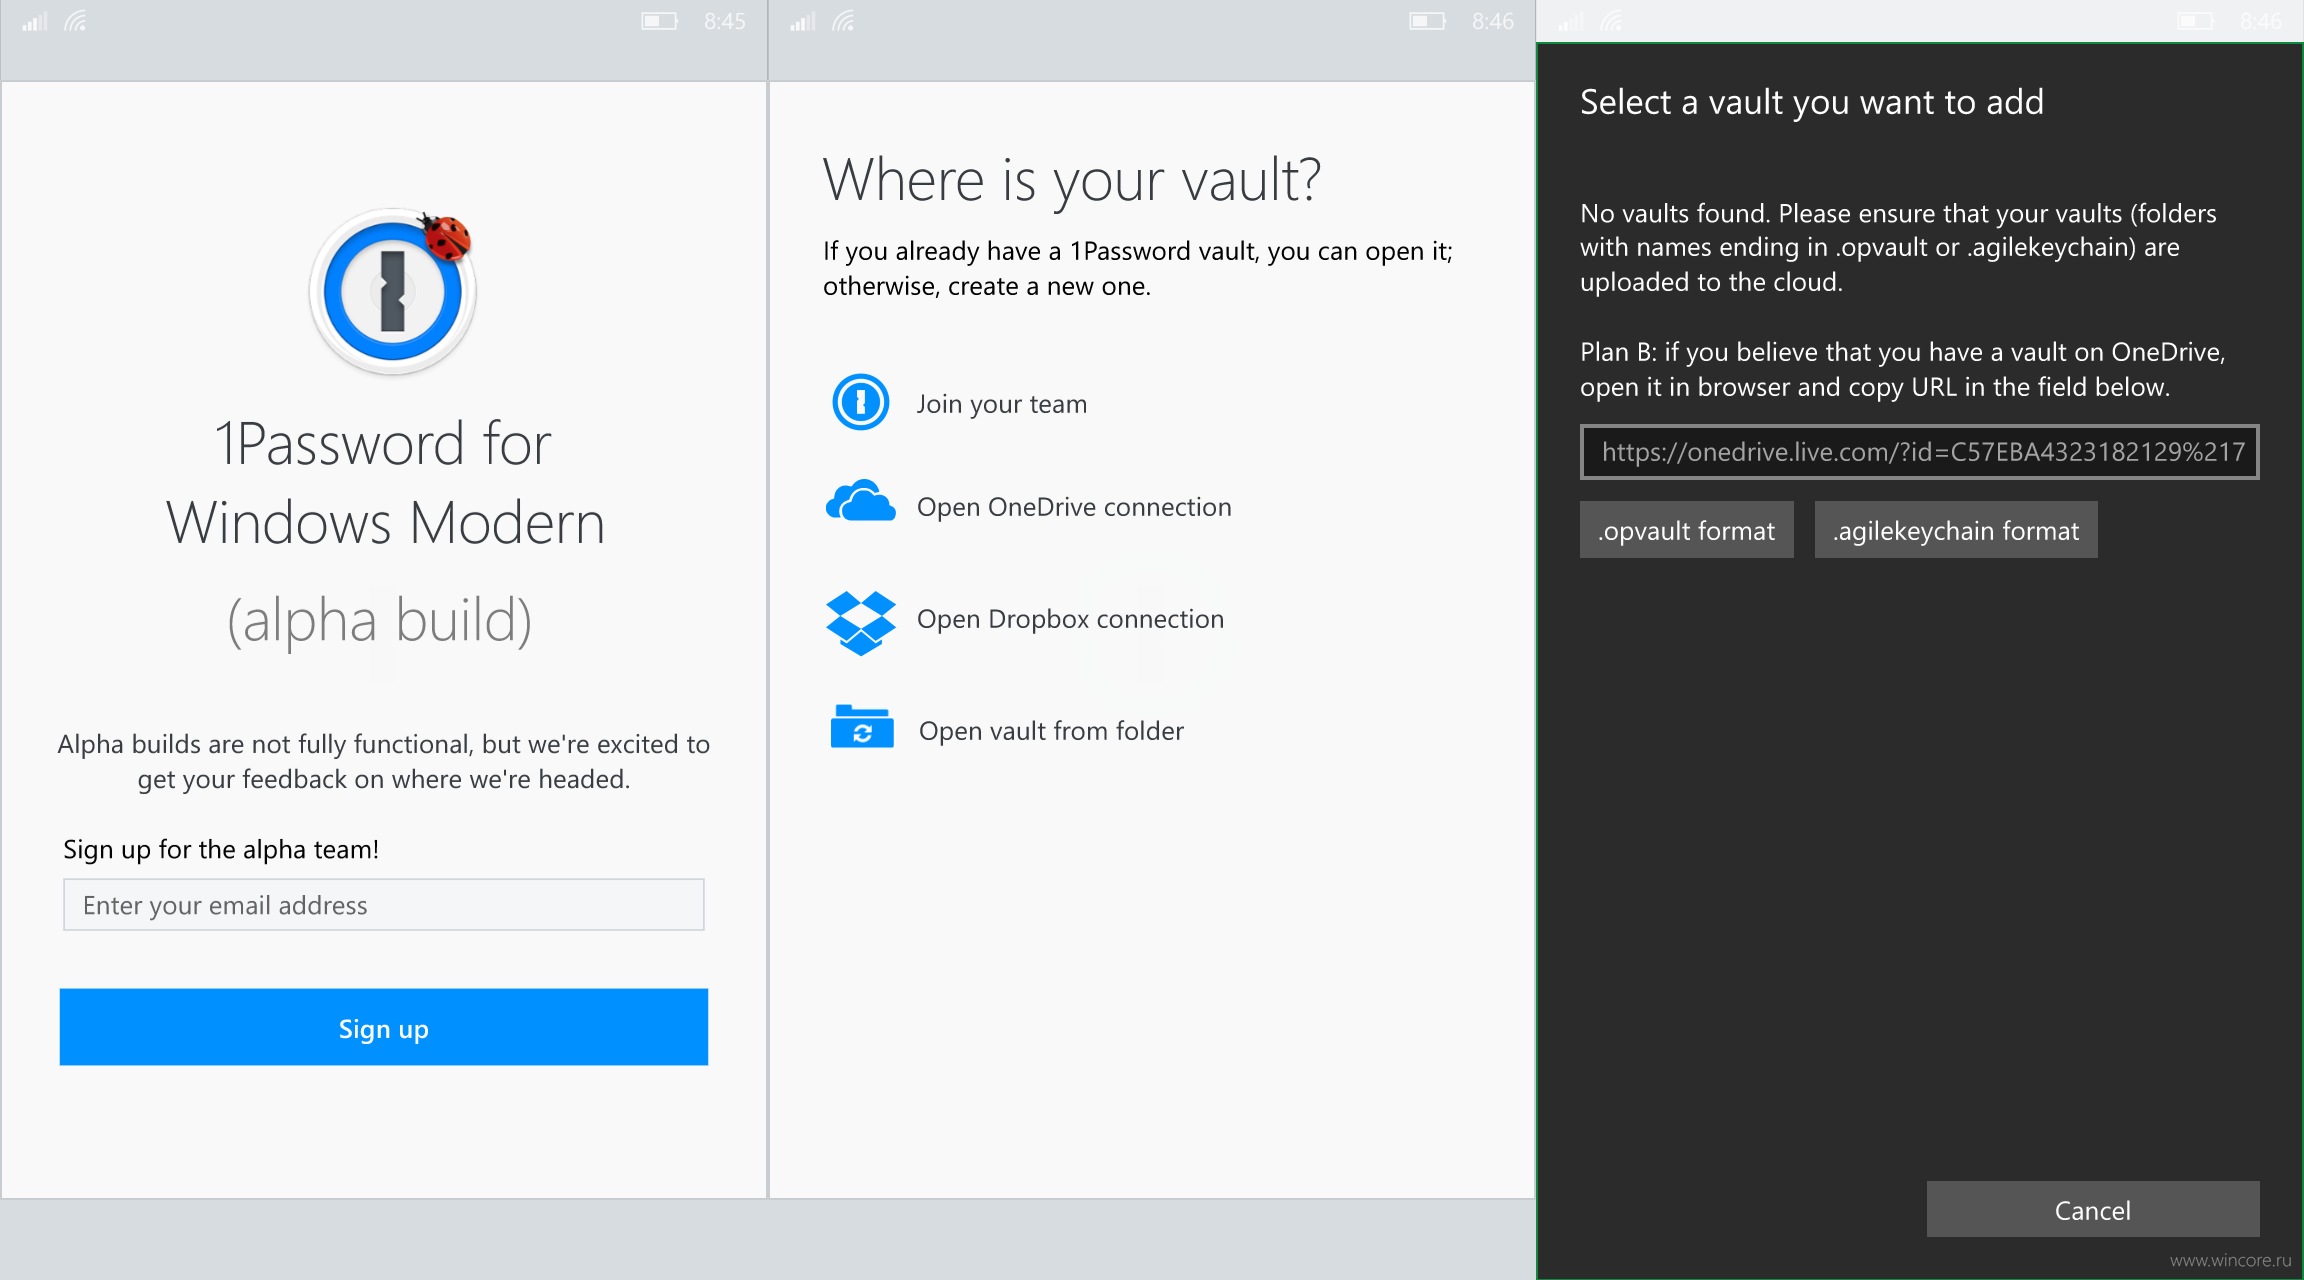Image resolution: width=2304 pixels, height=1280 pixels.
Task: Click the OneDrive cloud icon
Action: click(860, 501)
